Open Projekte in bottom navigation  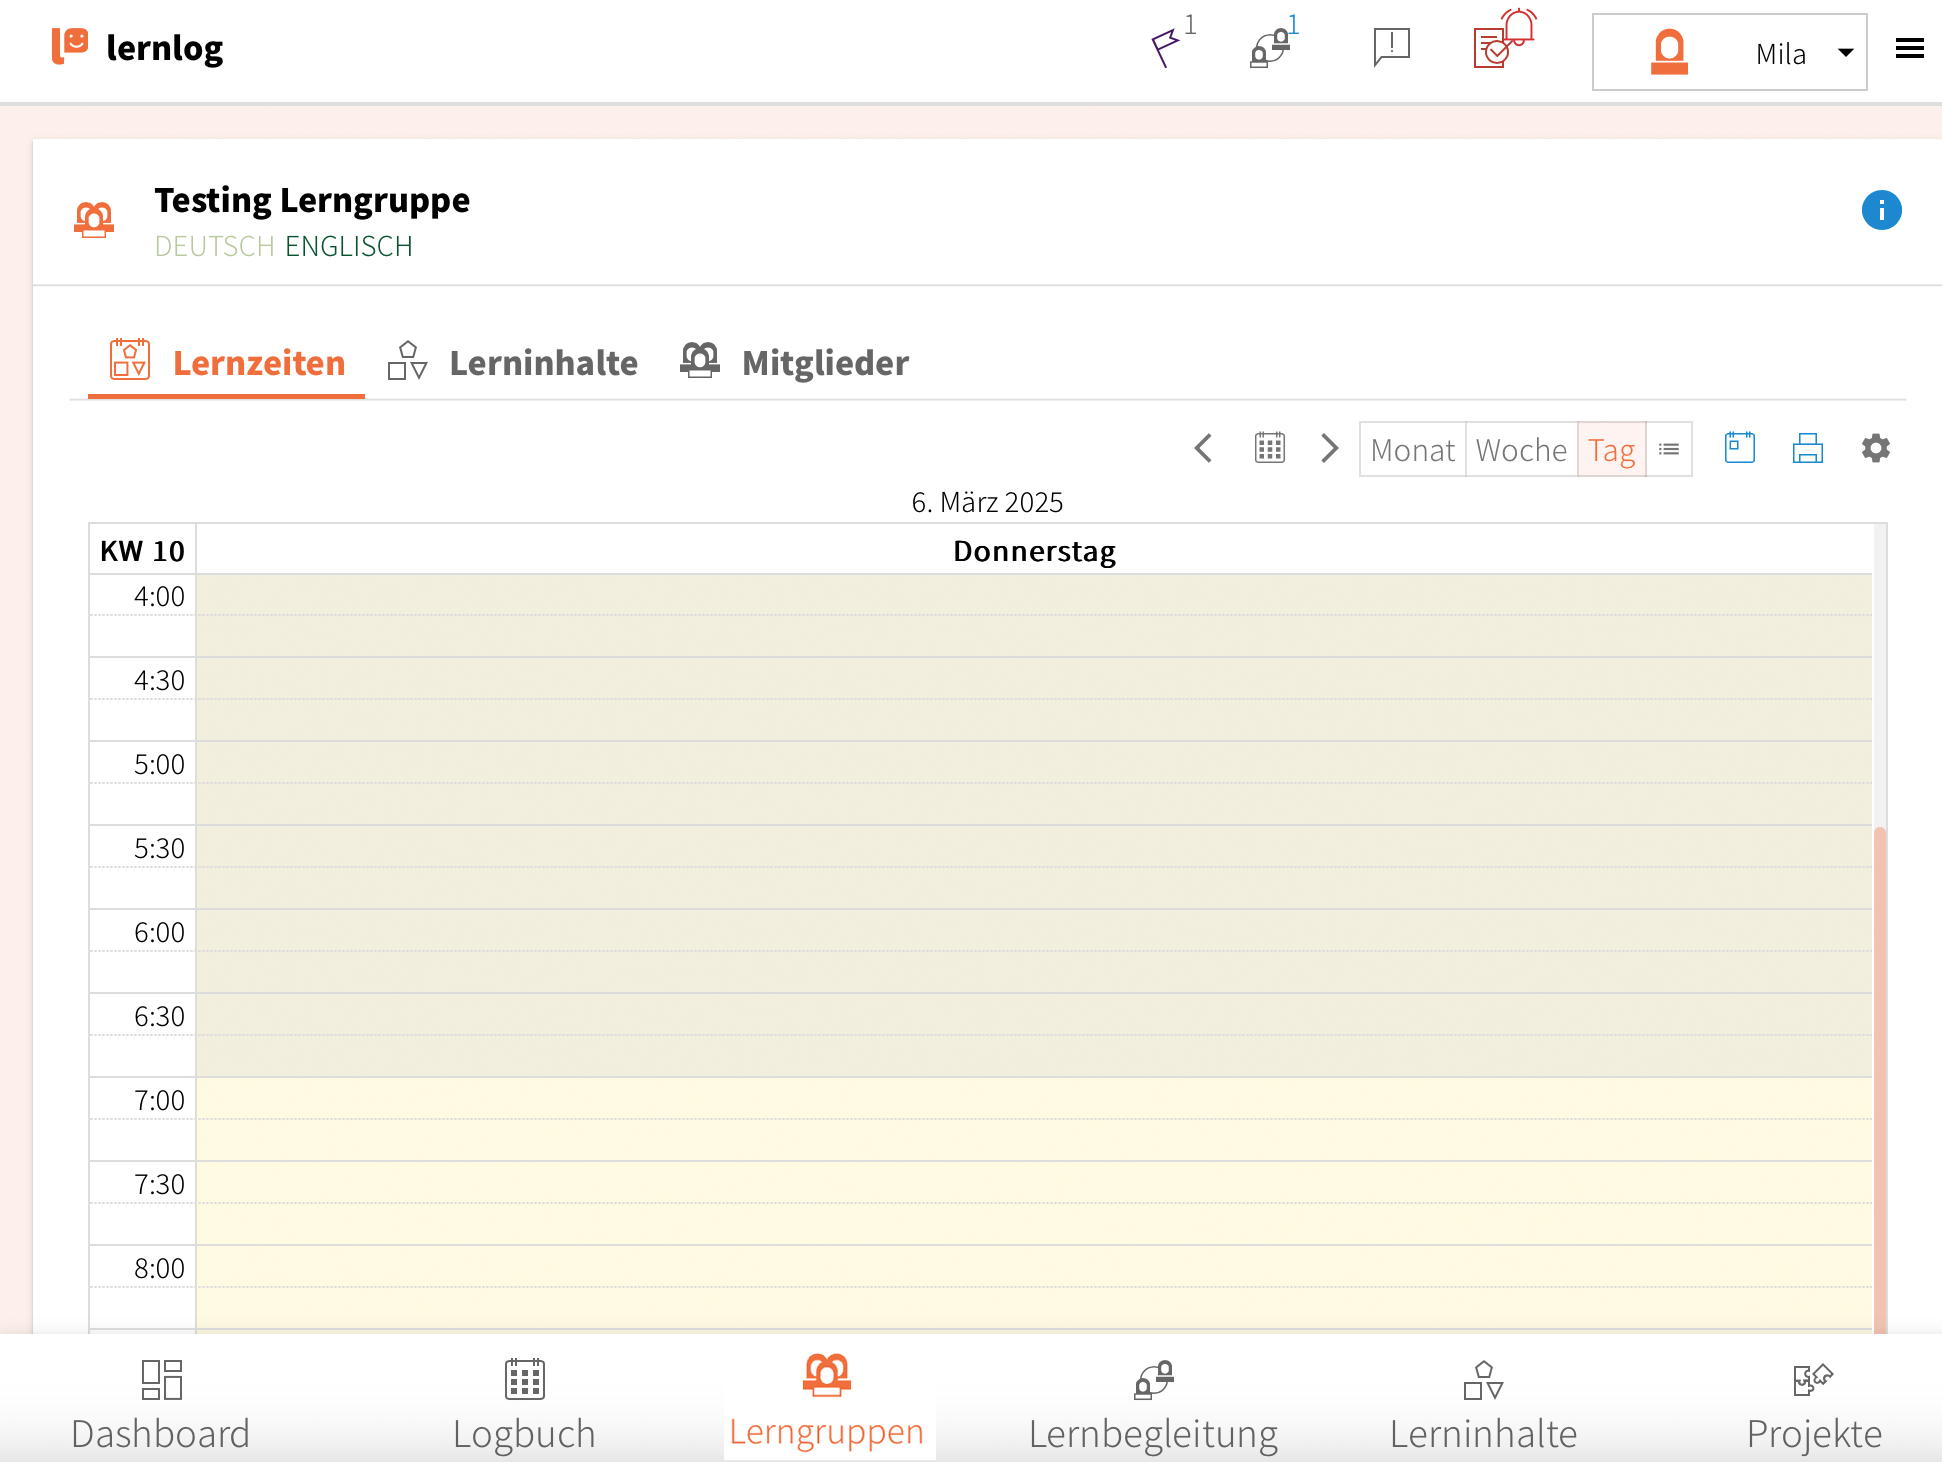pyautogui.click(x=1814, y=1406)
